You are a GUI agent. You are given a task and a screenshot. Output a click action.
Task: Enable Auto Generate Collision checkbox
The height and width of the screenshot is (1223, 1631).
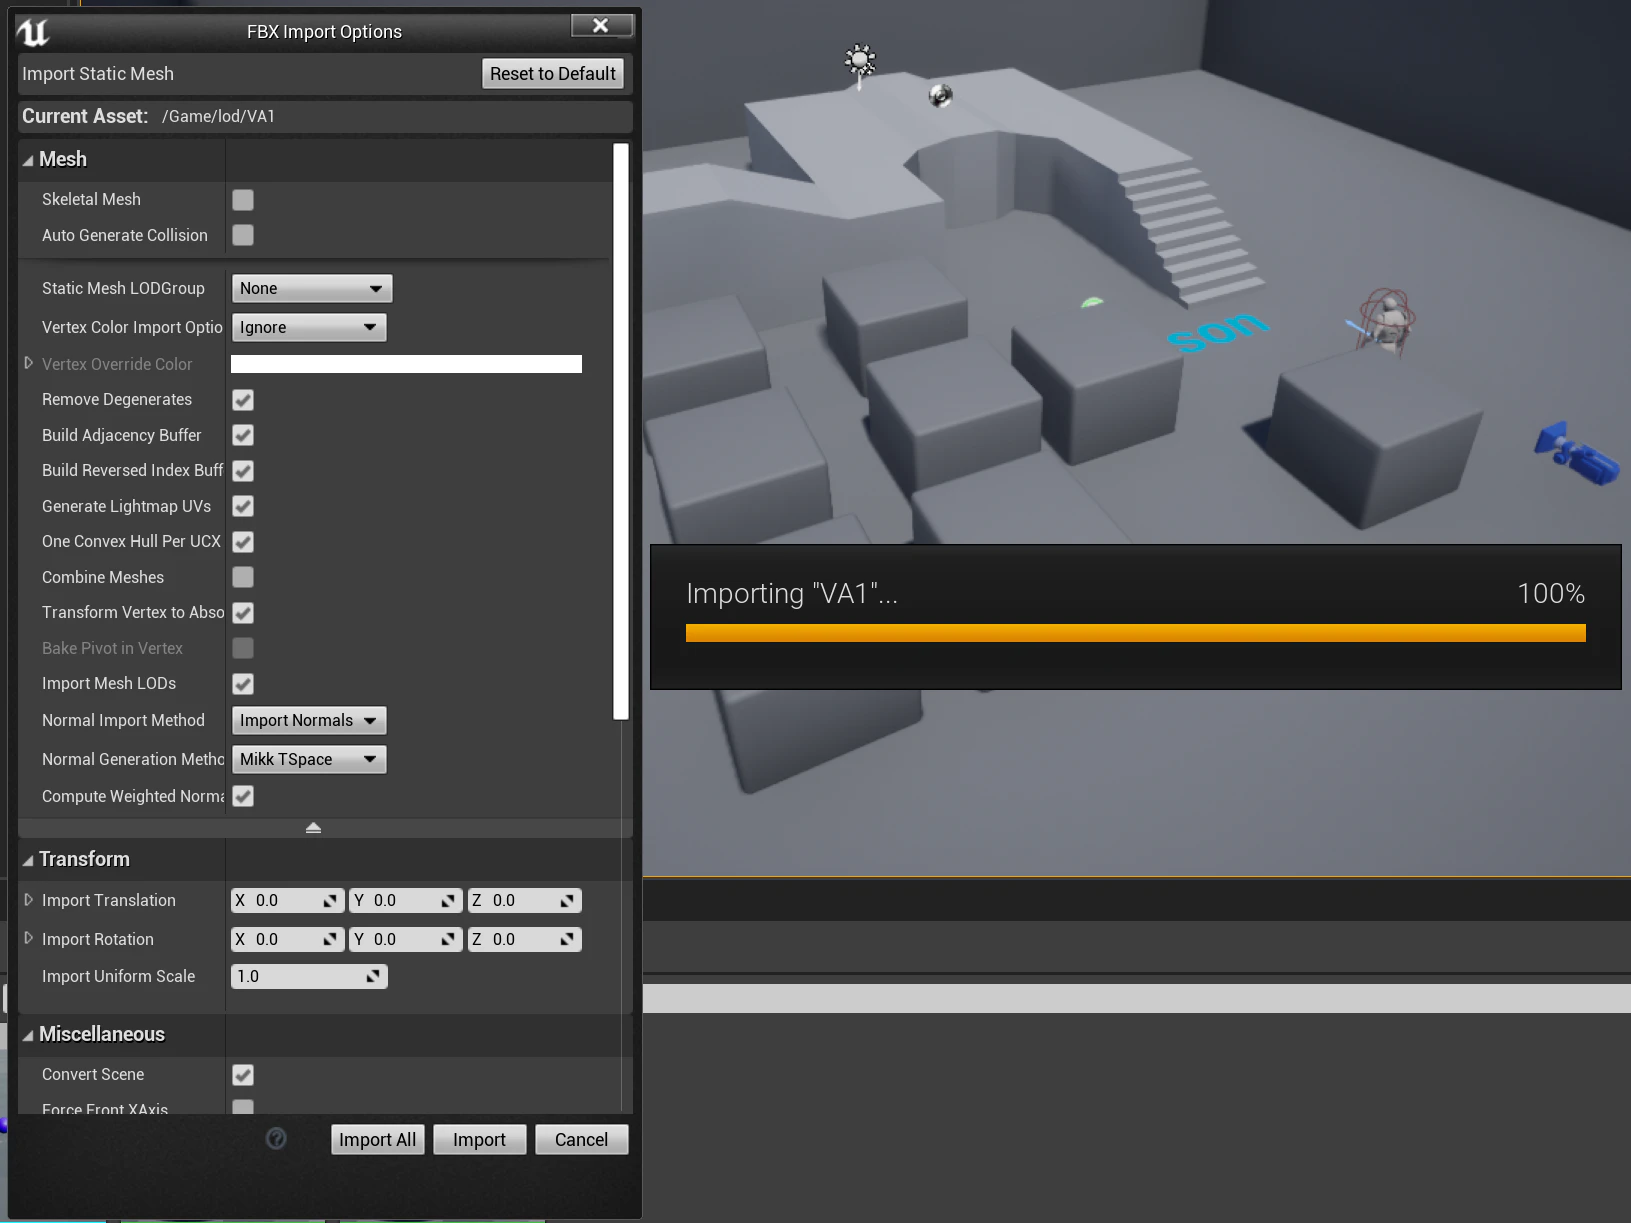click(x=243, y=235)
